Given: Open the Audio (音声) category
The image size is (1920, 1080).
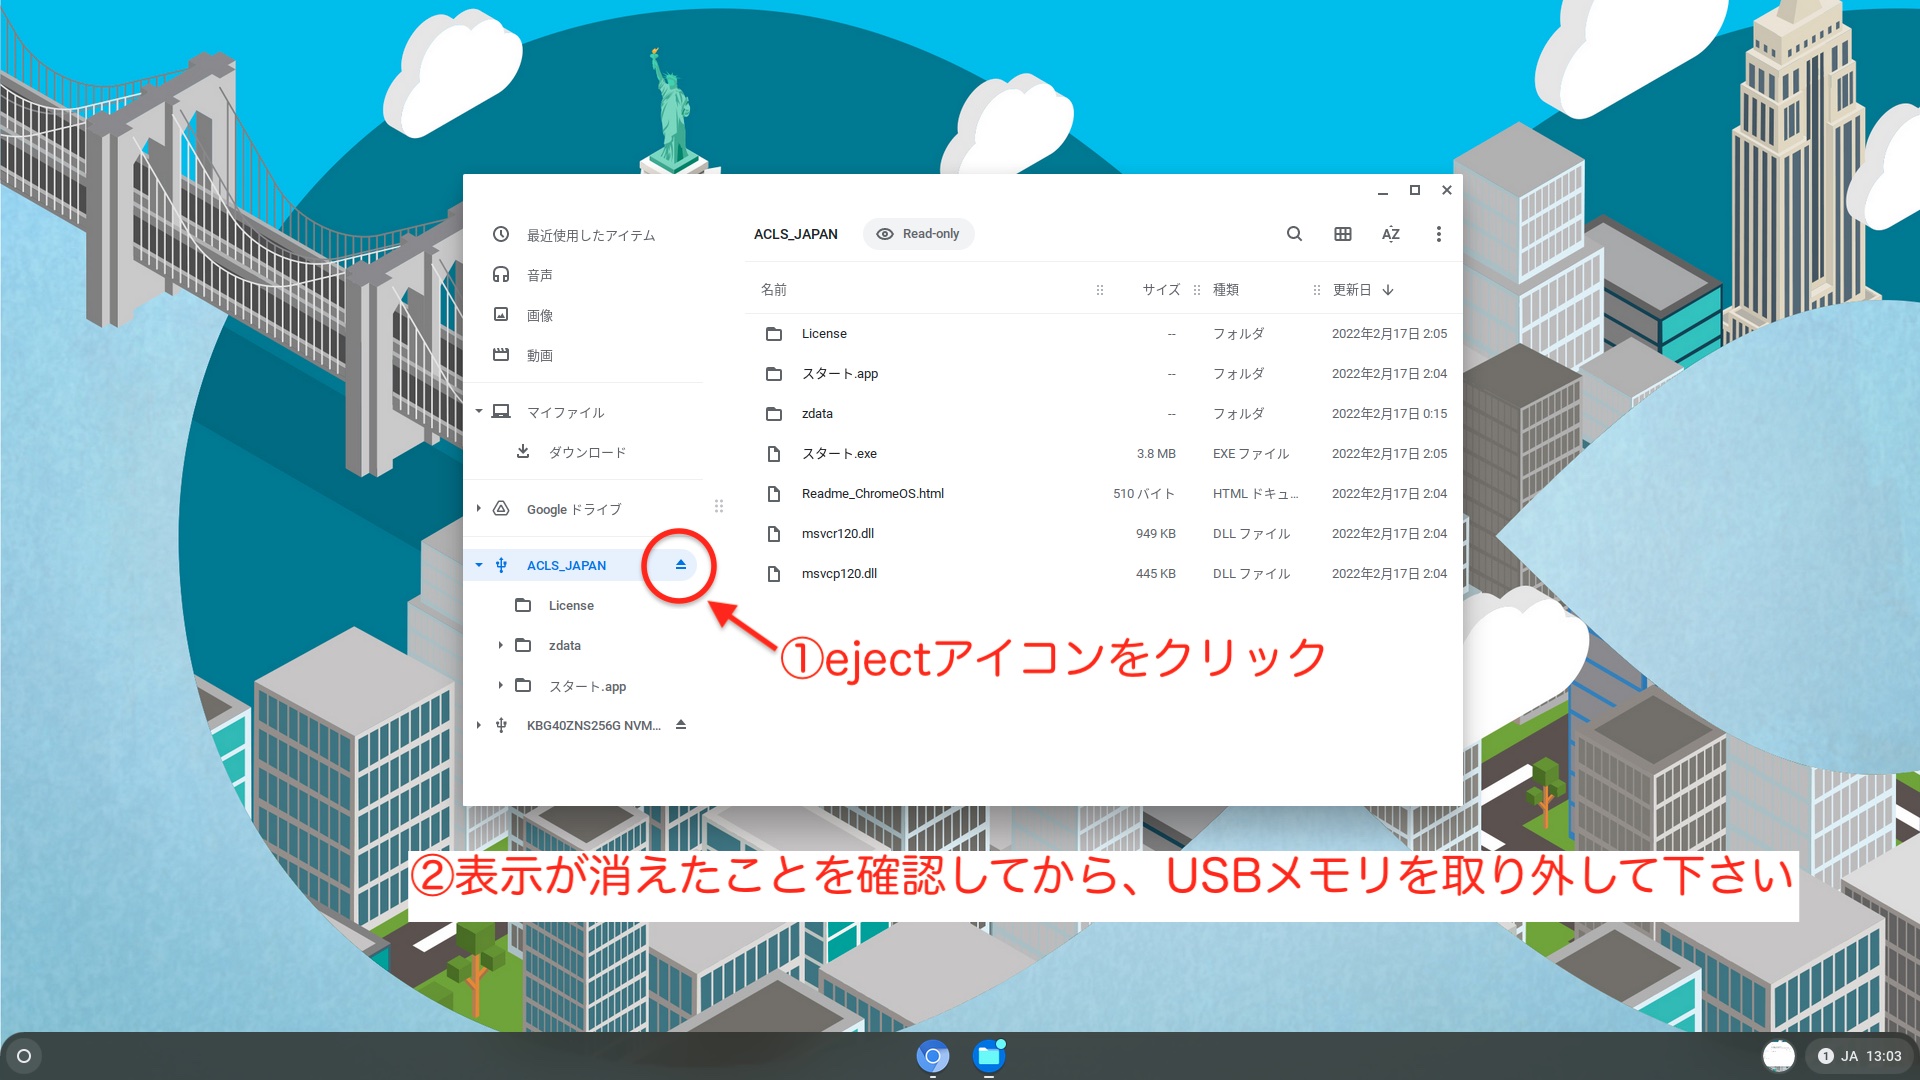Looking at the screenshot, I should click(x=584, y=275).
